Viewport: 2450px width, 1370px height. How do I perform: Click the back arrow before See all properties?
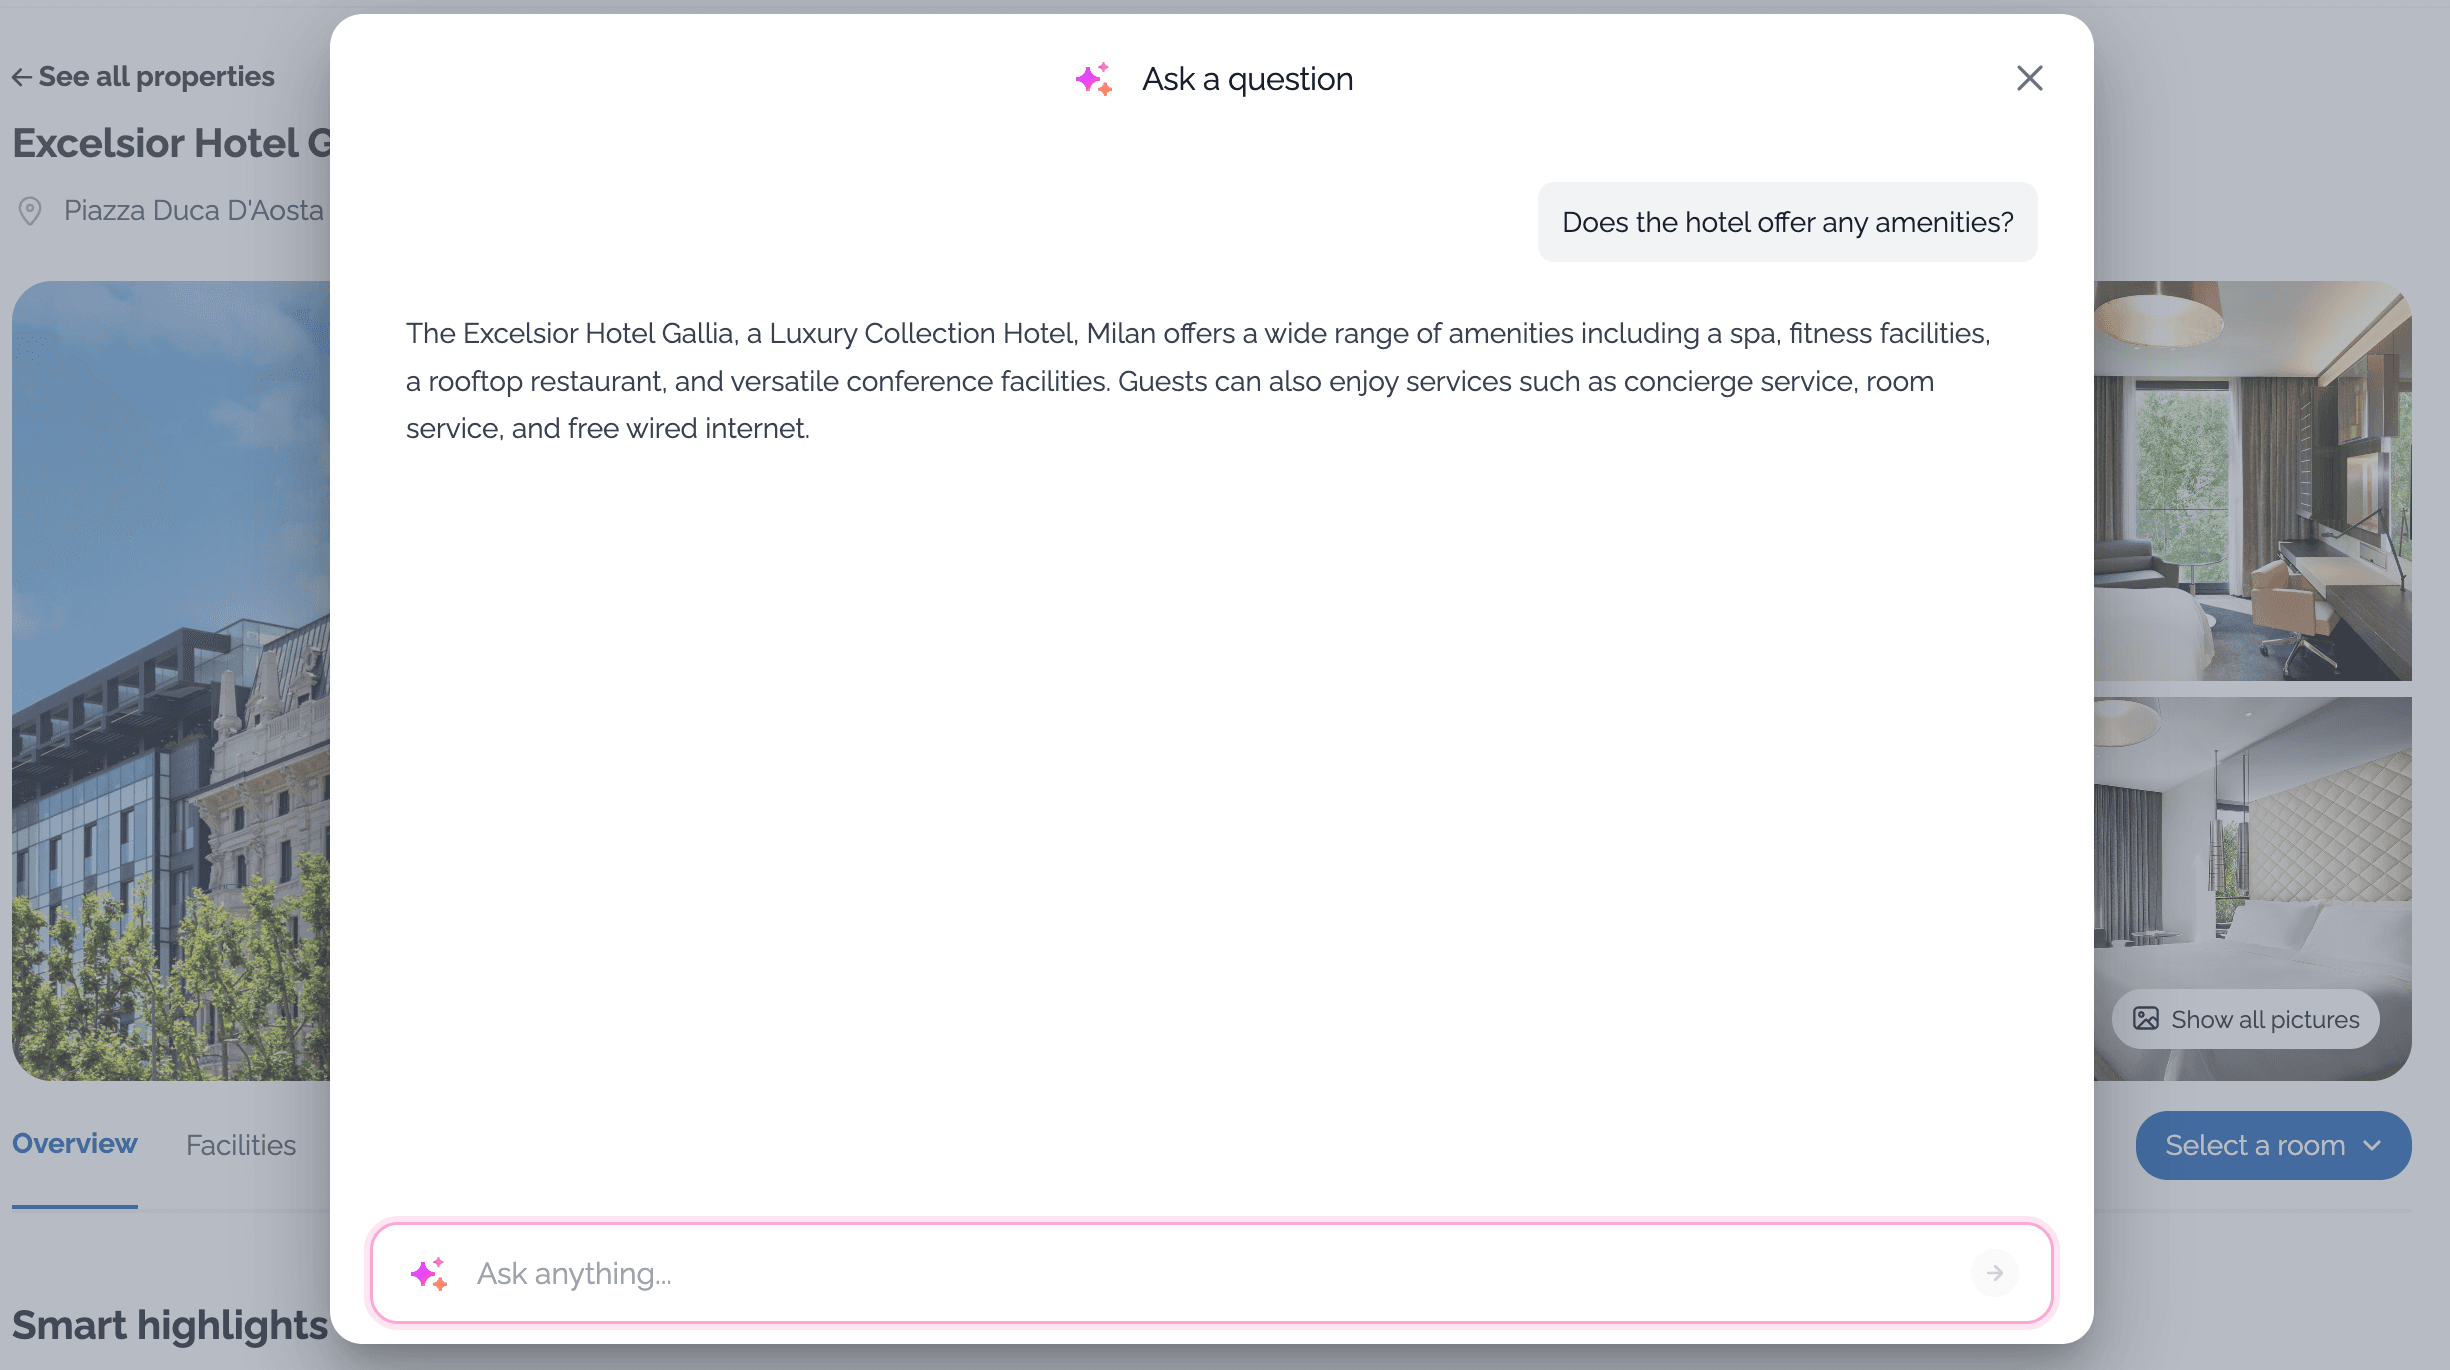click(x=22, y=76)
